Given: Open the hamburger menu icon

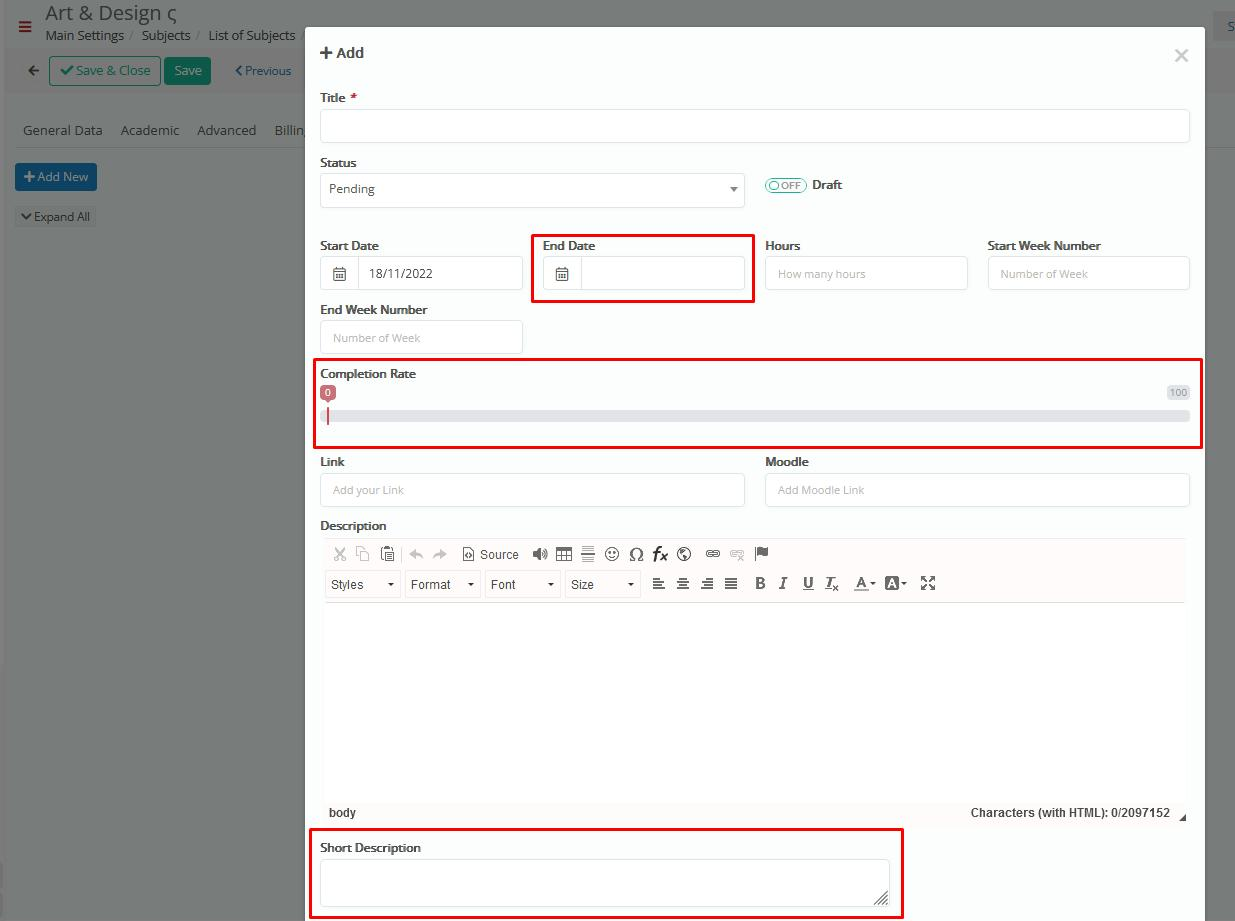Looking at the screenshot, I should [25, 27].
